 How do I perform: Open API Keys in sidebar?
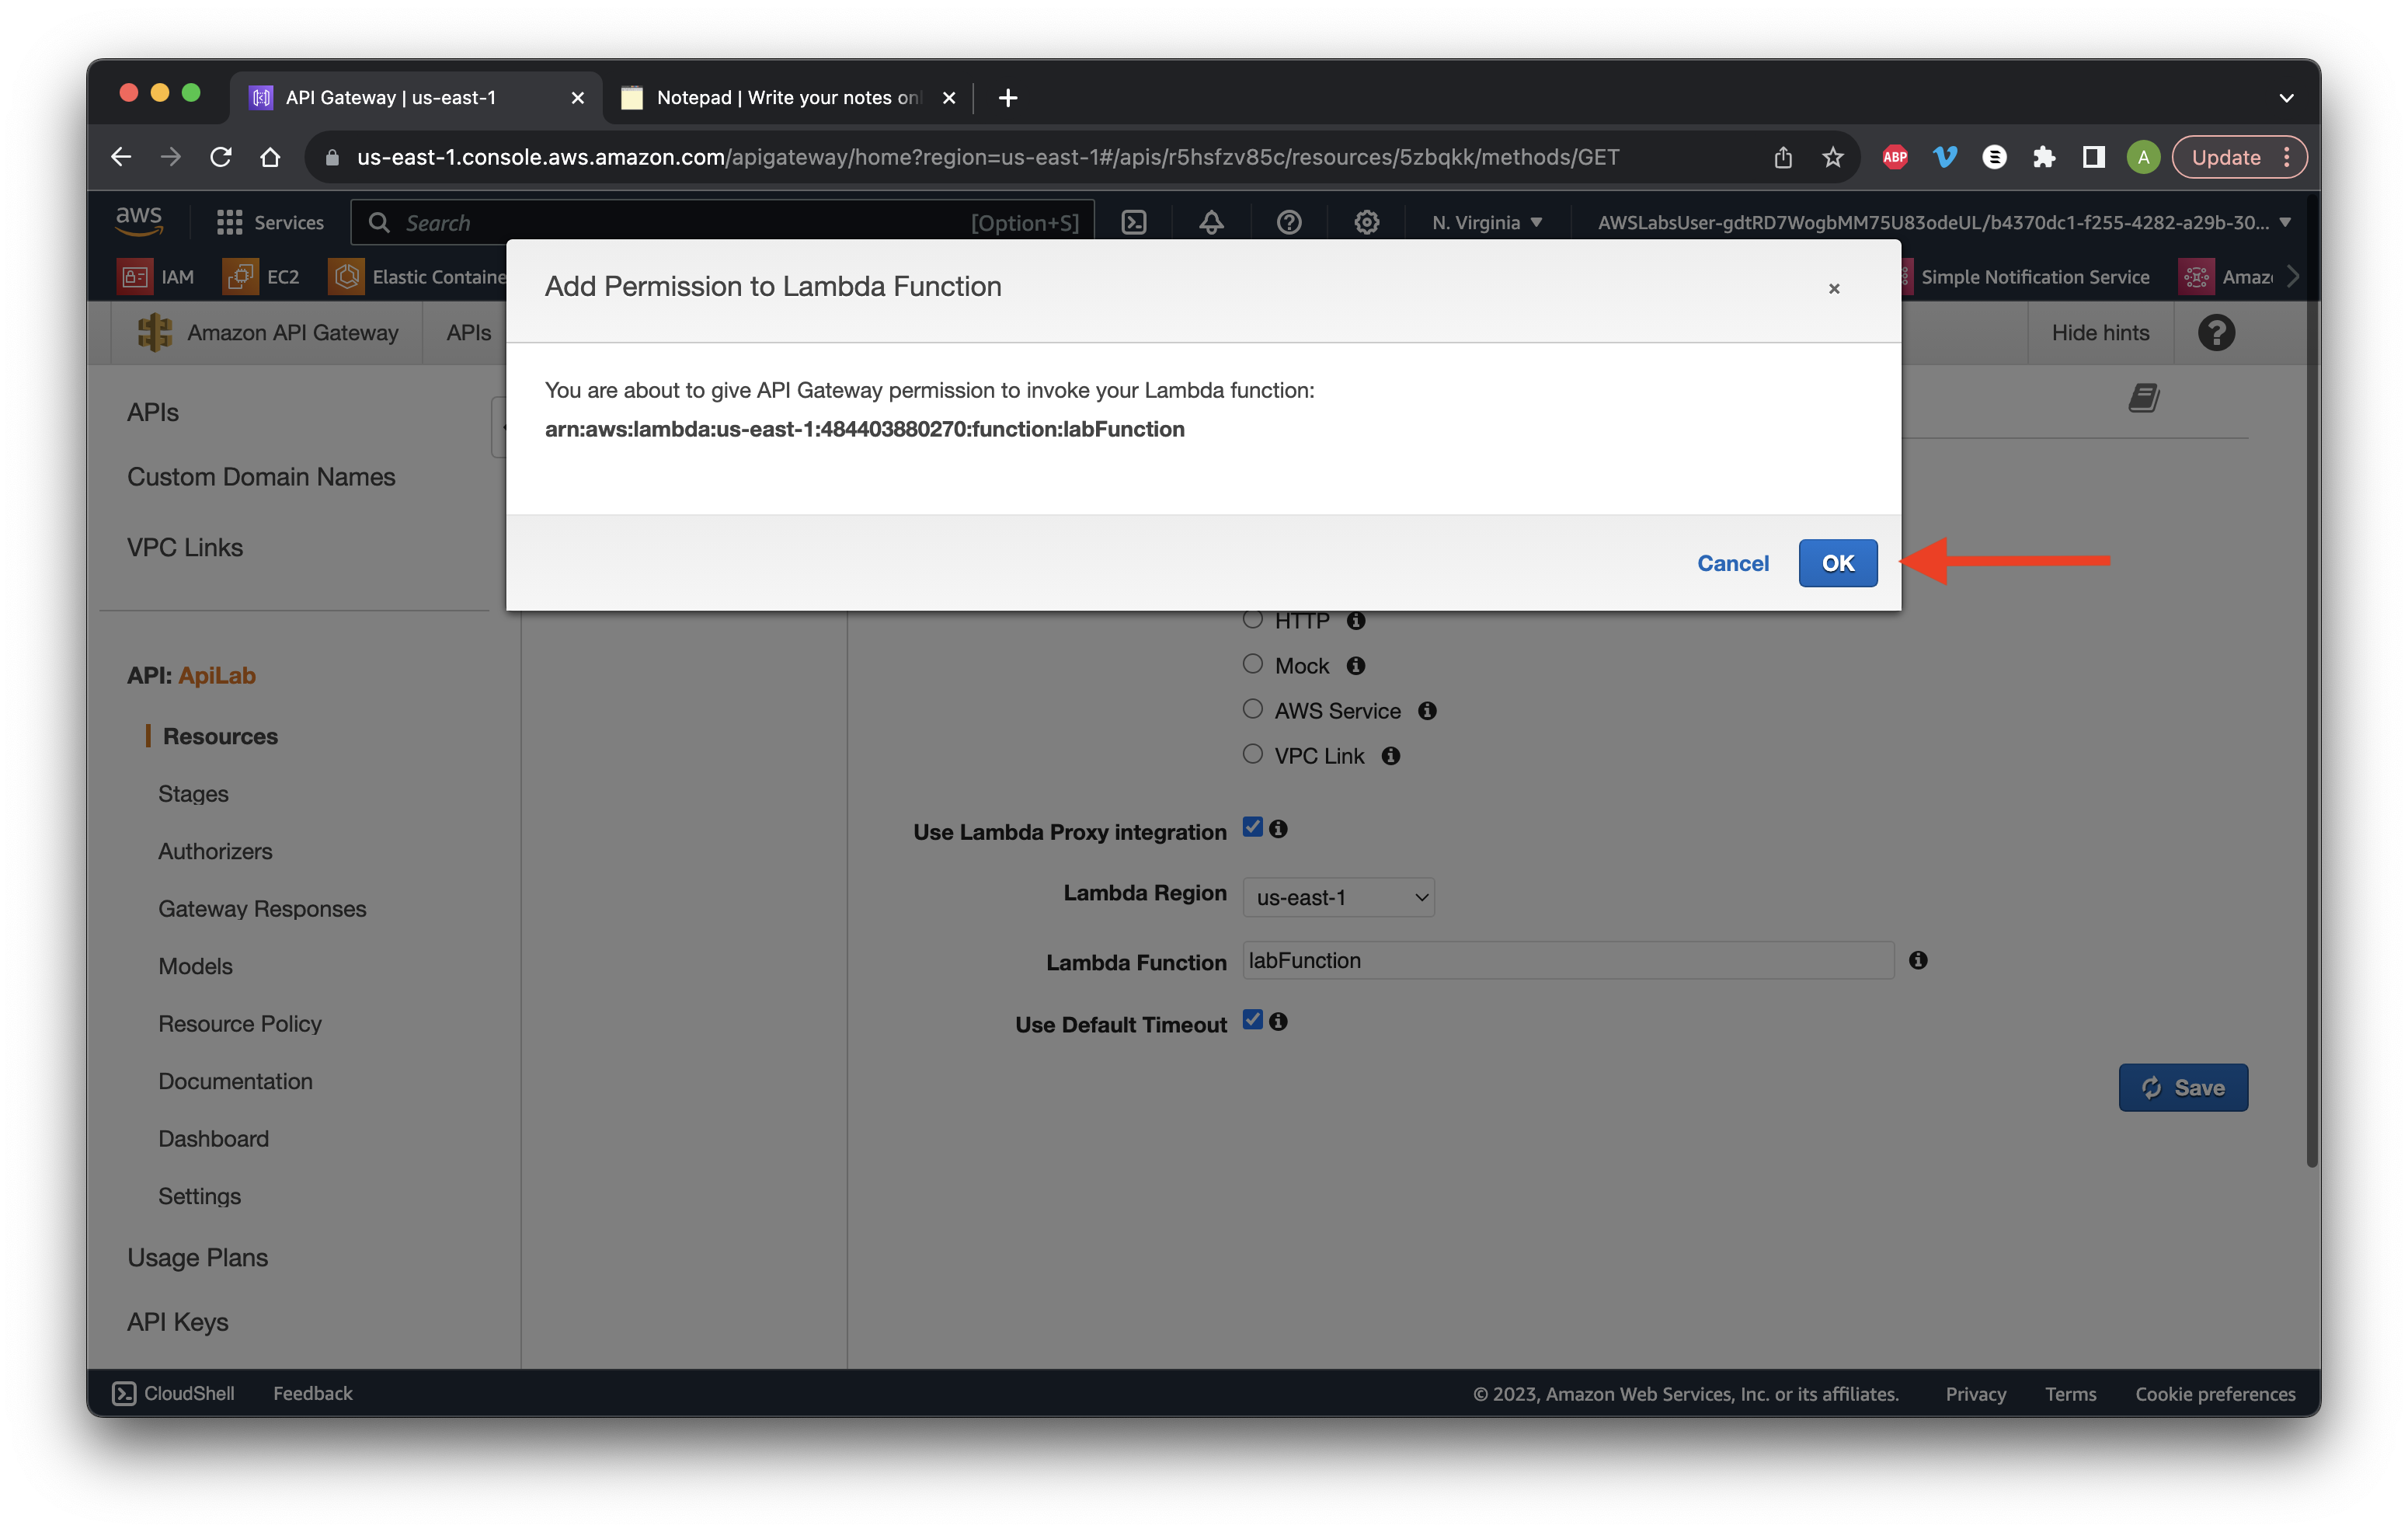(x=176, y=1322)
